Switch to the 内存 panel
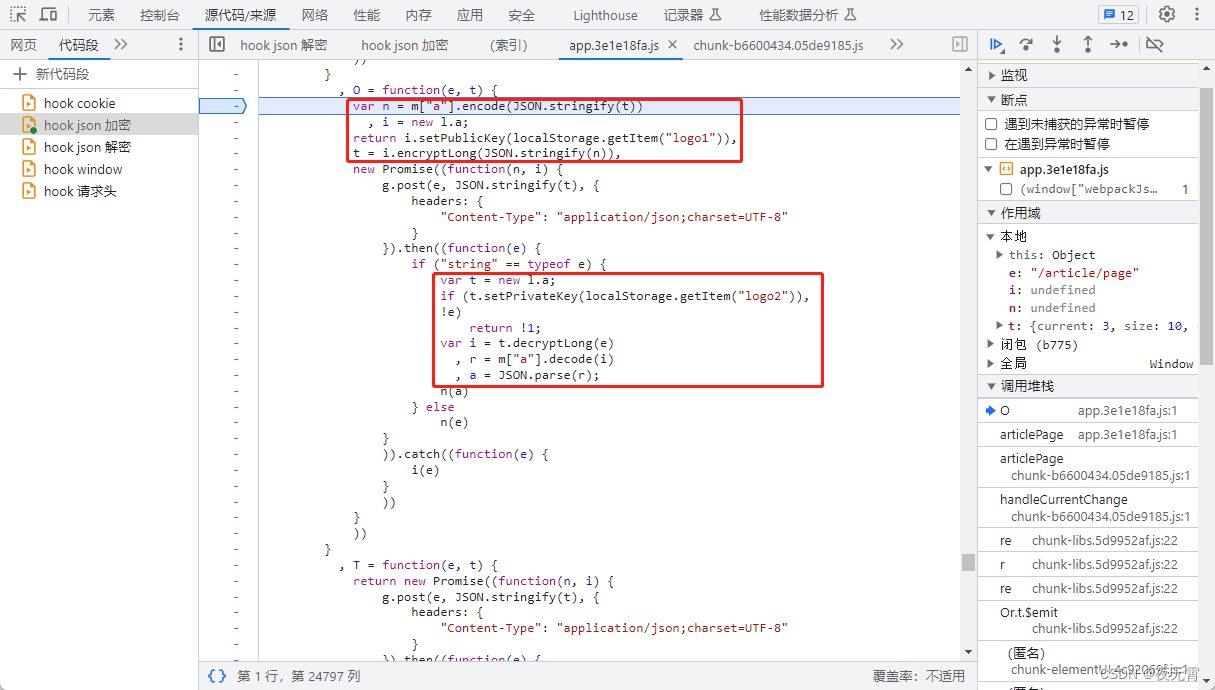 pos(419,15)
